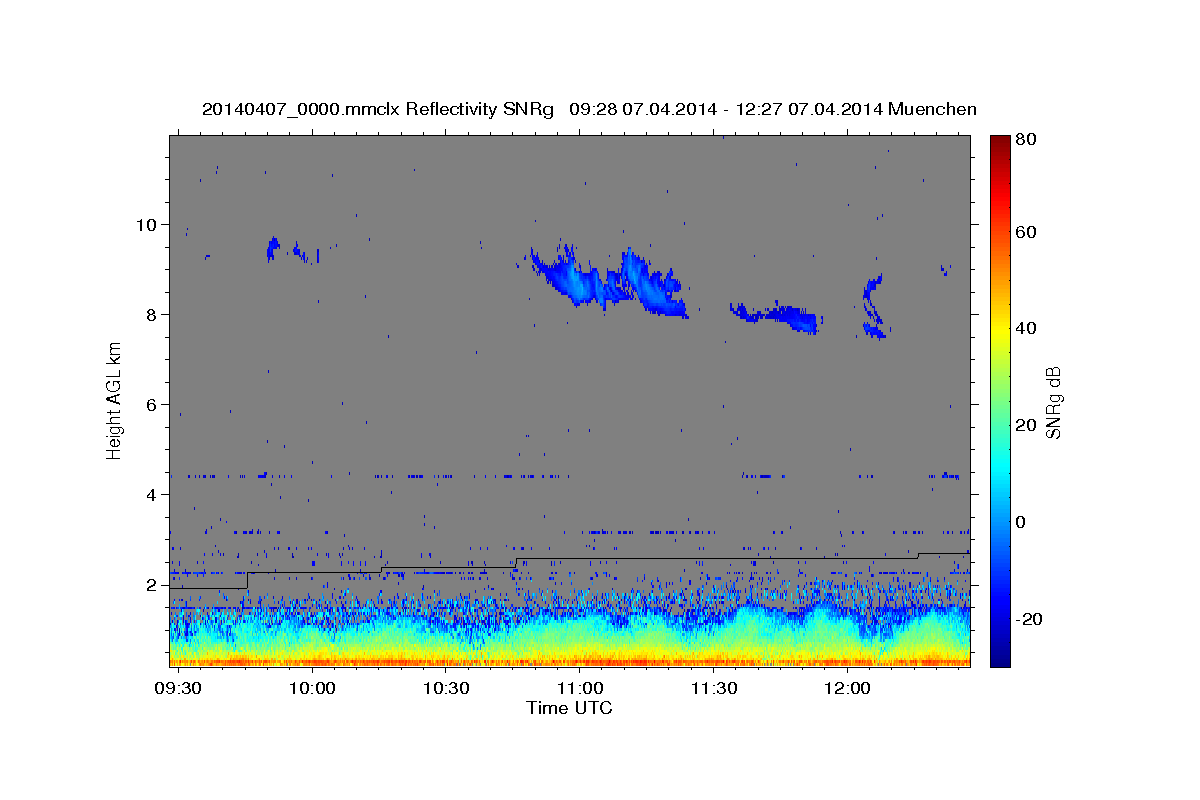Click the 10:30 time tick label
This screenshot has height=800, width=1200.
tap(446, 690)
